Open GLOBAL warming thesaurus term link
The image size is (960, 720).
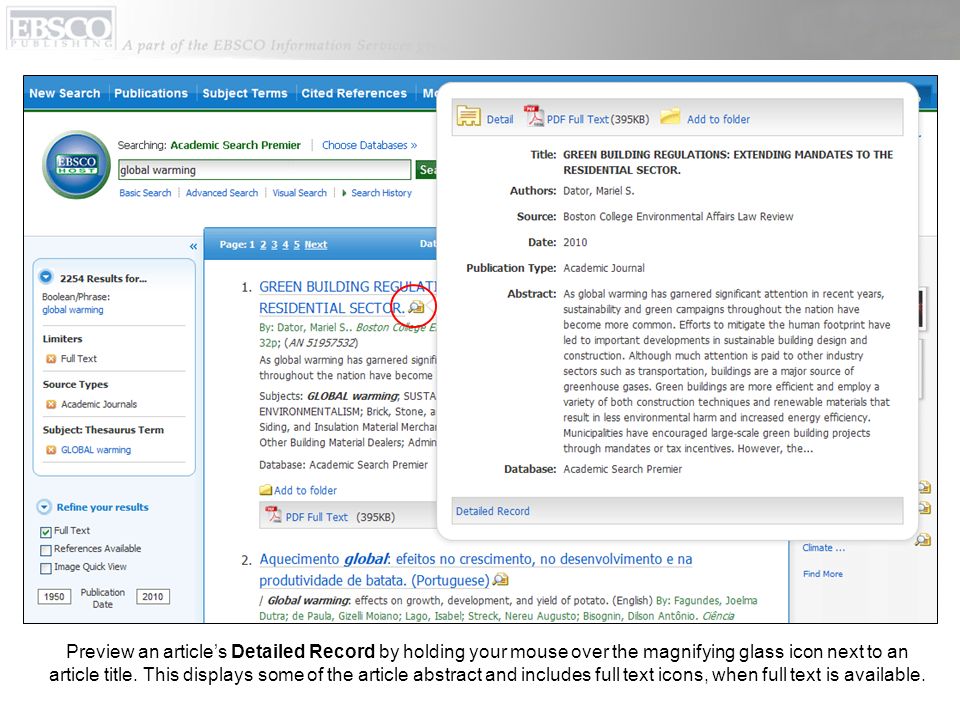[x=96, y=450]
